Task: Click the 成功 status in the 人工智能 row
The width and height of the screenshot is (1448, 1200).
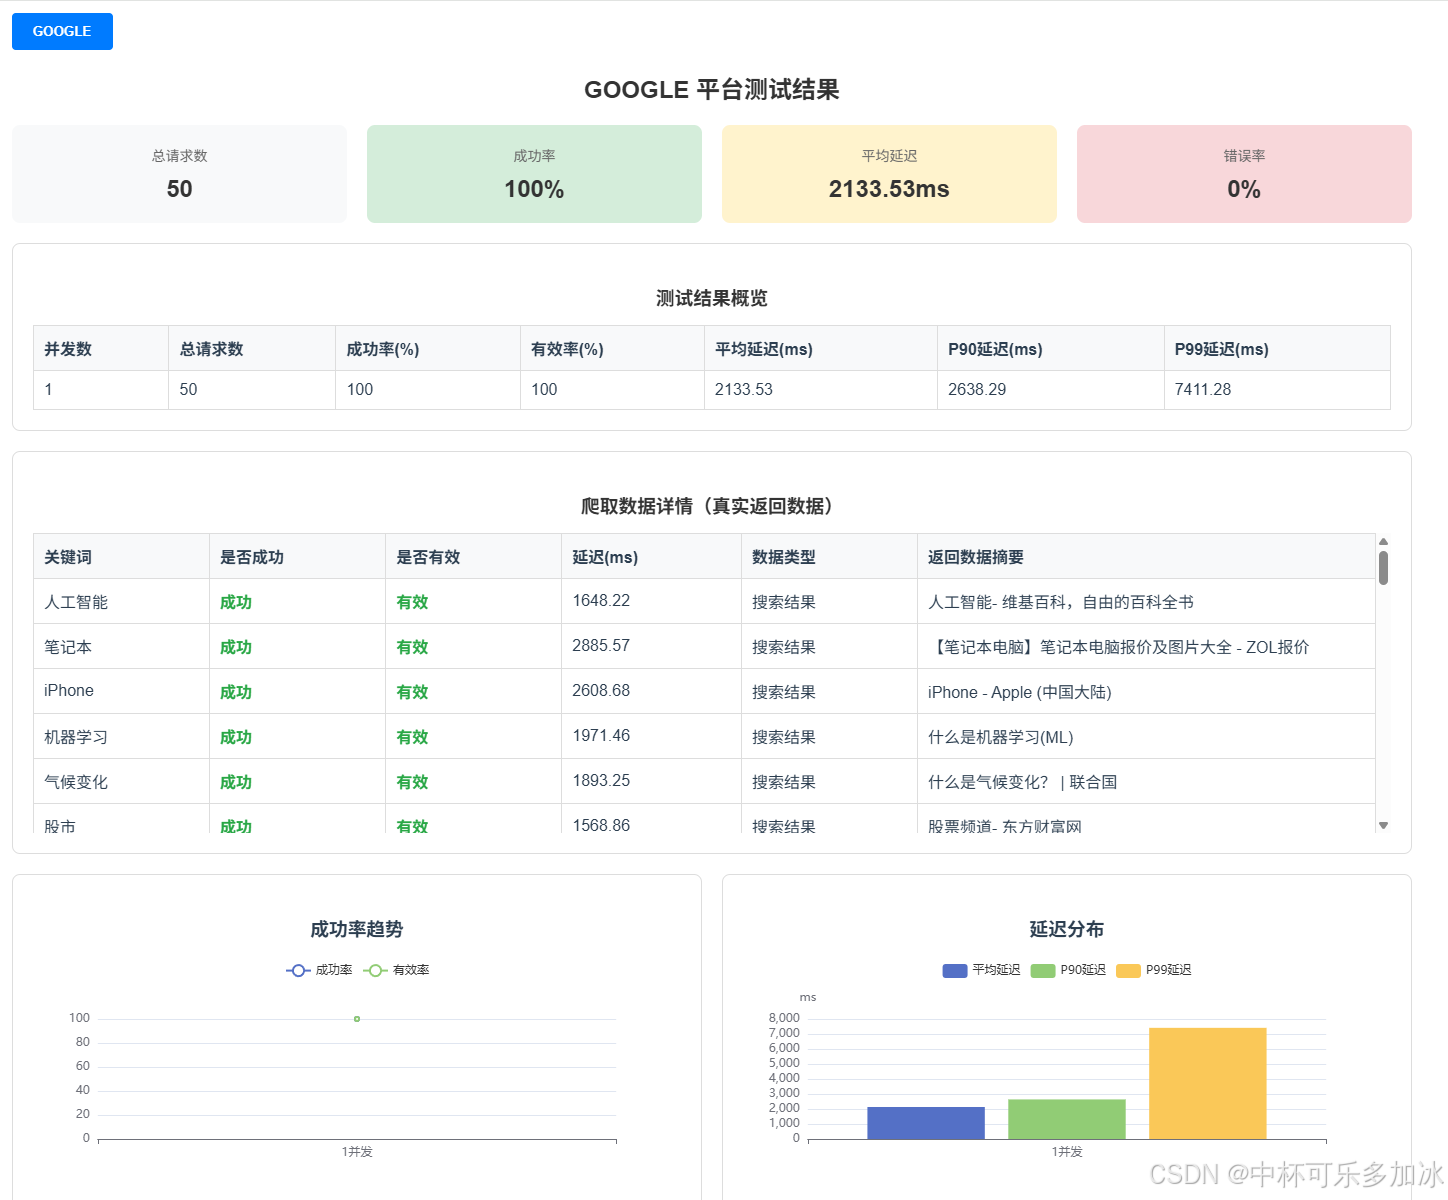Action: 236,602
